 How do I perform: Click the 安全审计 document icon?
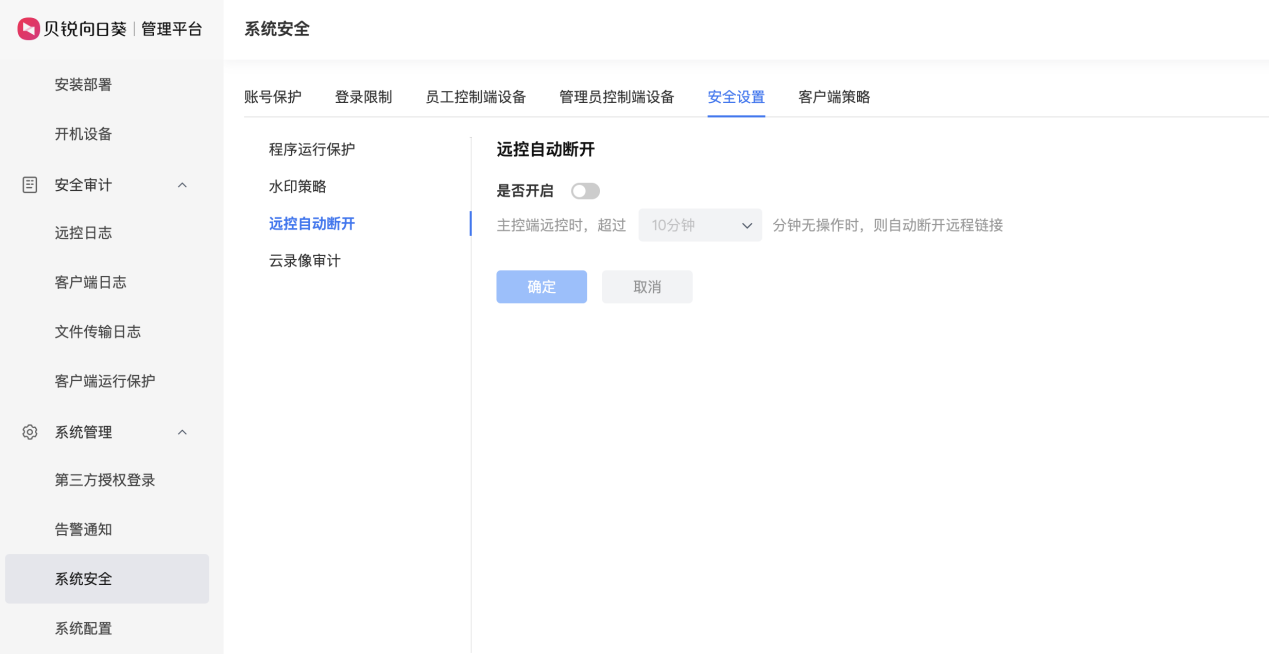(x=30, y=185)
